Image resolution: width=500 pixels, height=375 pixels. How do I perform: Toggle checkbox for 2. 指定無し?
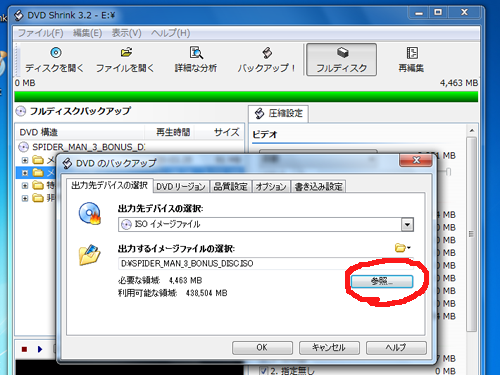click(x=264, y=370)
